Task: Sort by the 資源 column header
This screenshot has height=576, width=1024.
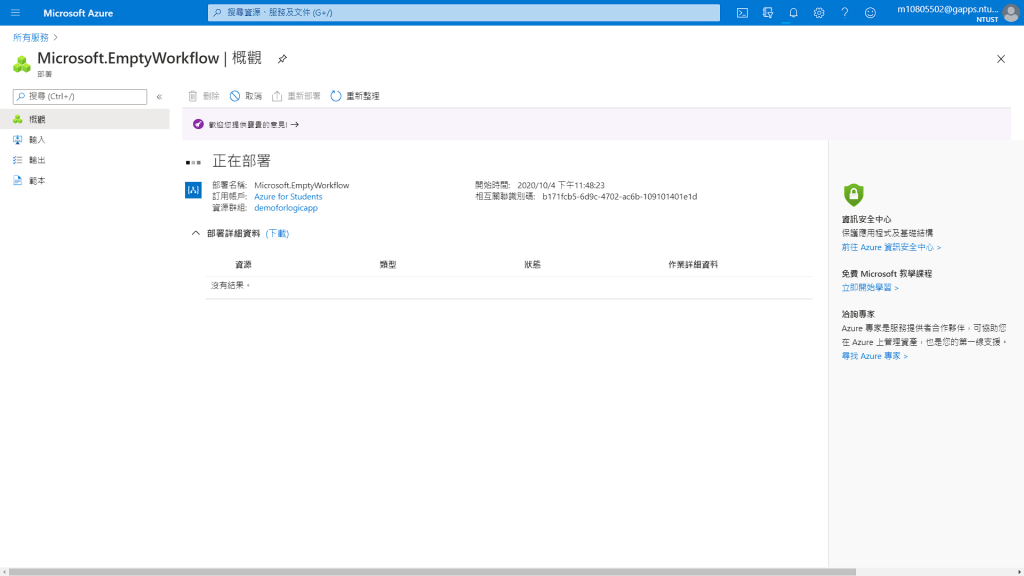Action: click(x=243, y=264)
